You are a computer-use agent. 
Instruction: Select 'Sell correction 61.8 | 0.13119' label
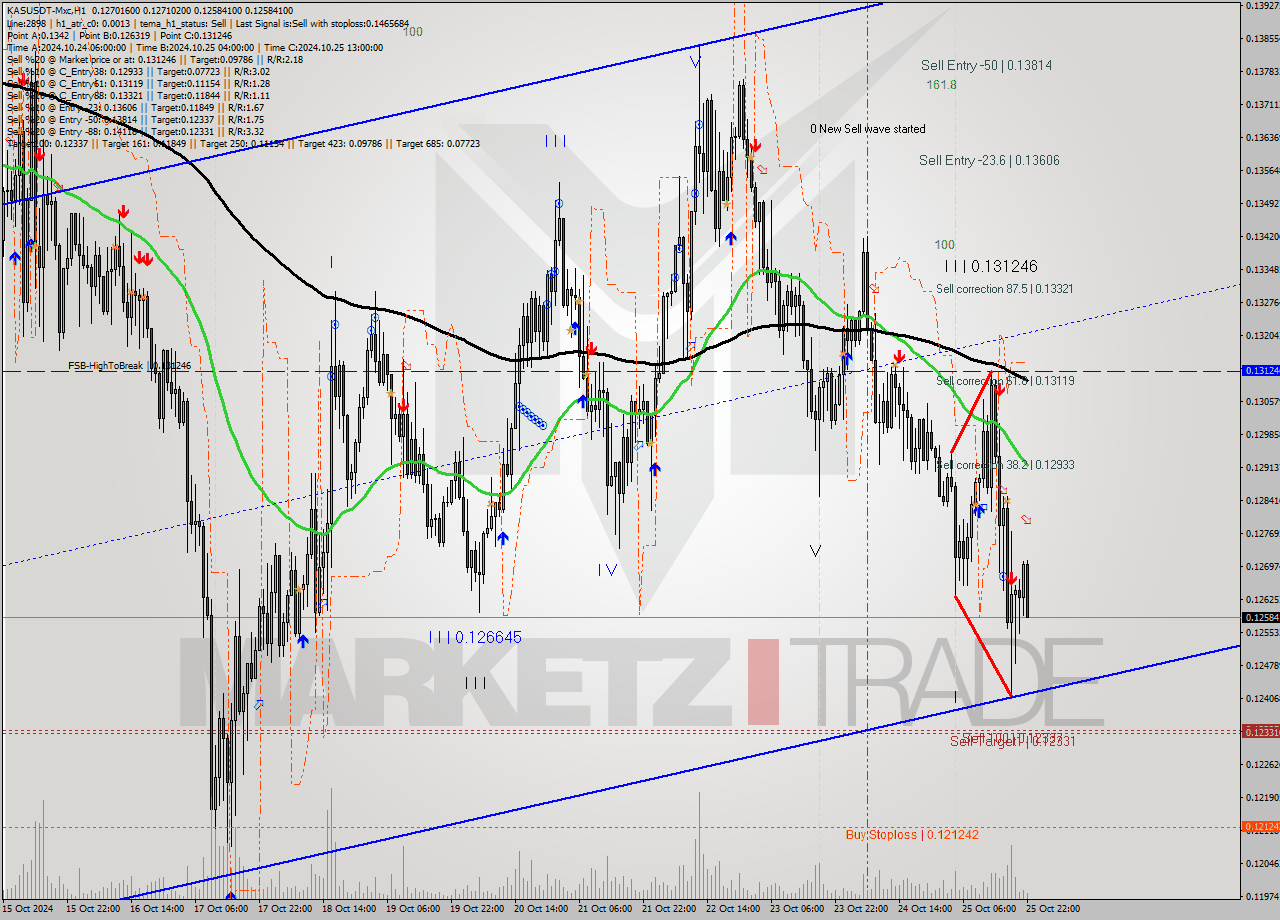click(x=1005, y=381)
